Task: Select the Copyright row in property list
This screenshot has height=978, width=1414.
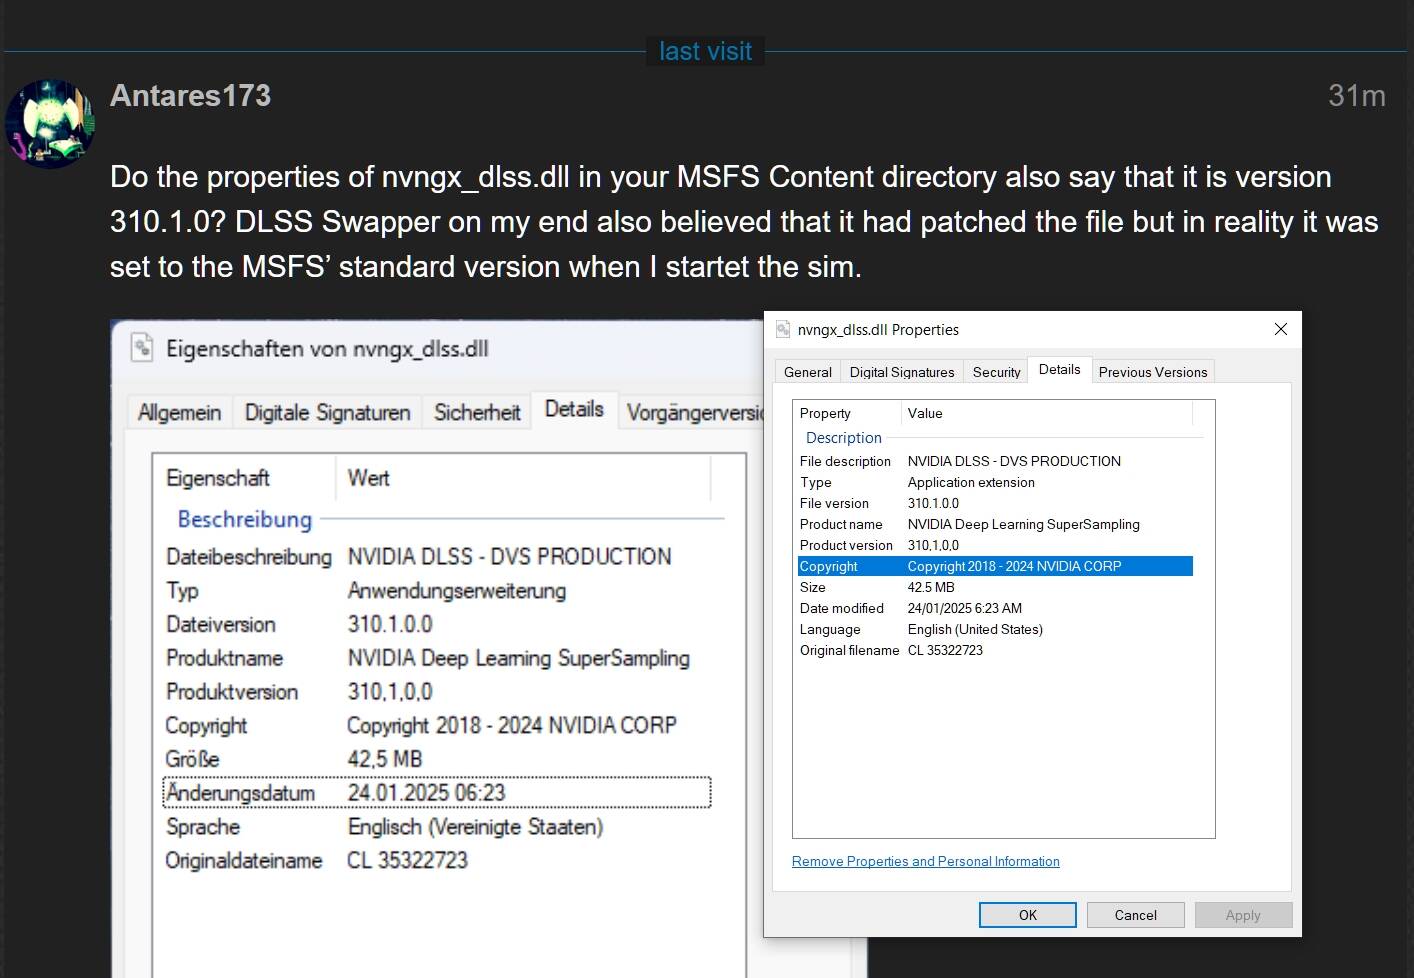Action: 995,566
